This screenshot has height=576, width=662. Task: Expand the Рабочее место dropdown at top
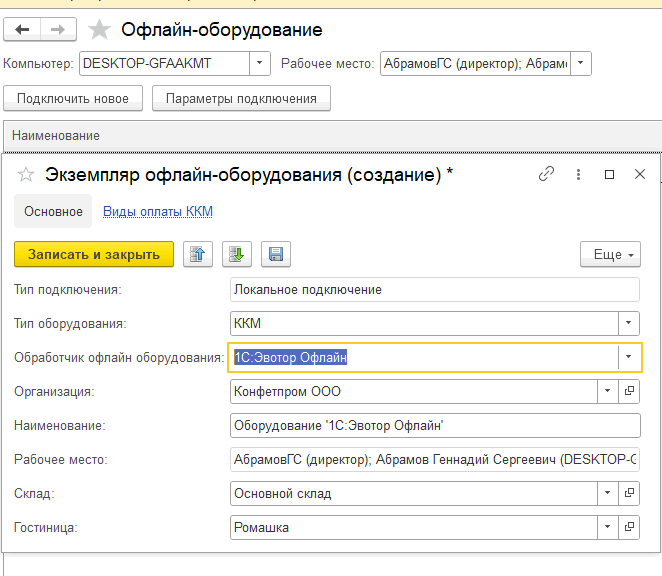click(581, 63)
